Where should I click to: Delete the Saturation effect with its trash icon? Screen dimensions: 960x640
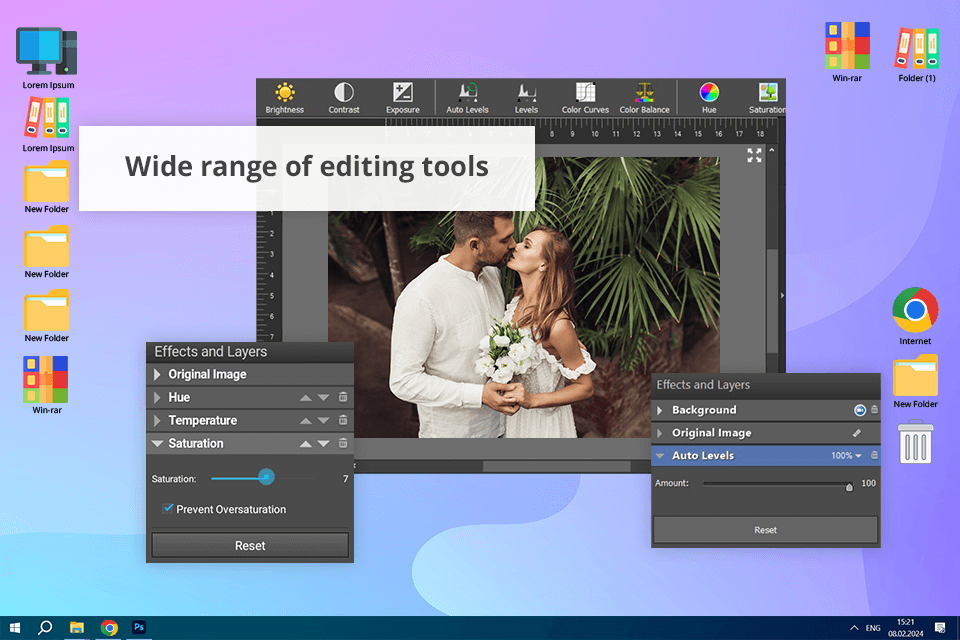(343, 443)
